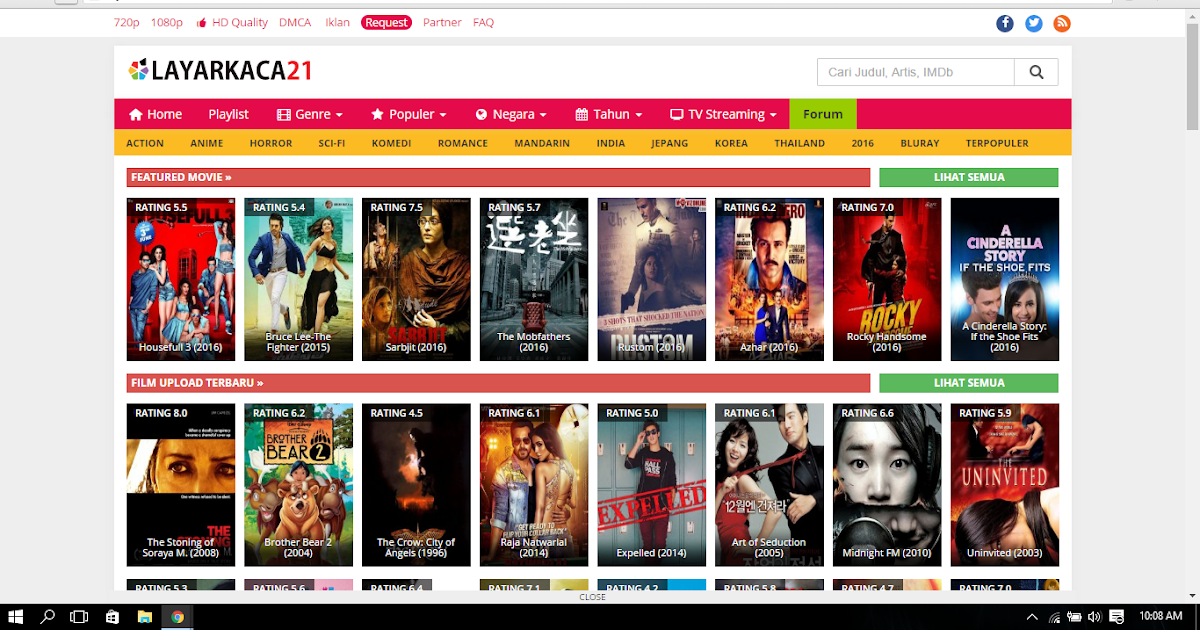Click Lihat Semua for Featured Movie
The height and width of the screenshot is (630, 1200).
point(969,177)
